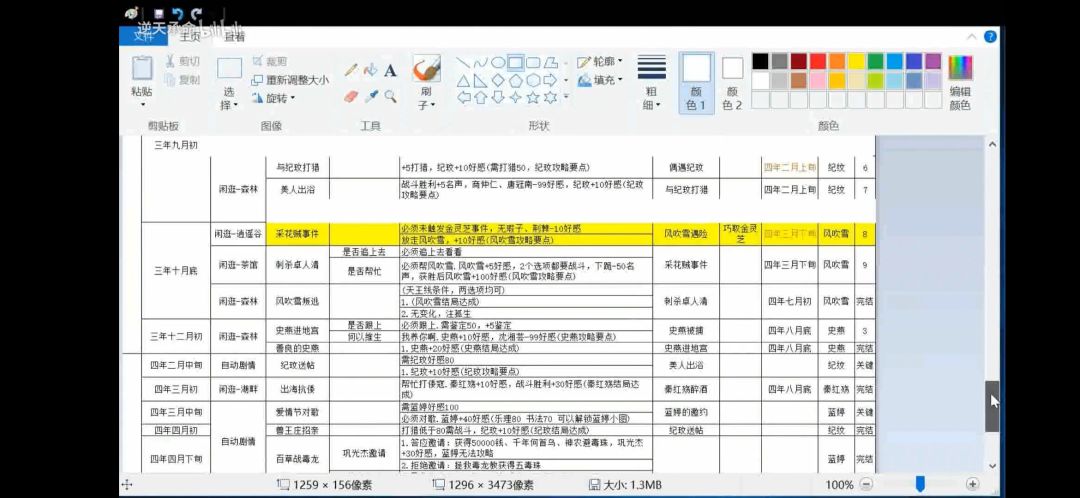Image resolution: width=1080 pixels, height=498 pixels.
Task: Choose the Rectangle shape
Action: [515, 63]
